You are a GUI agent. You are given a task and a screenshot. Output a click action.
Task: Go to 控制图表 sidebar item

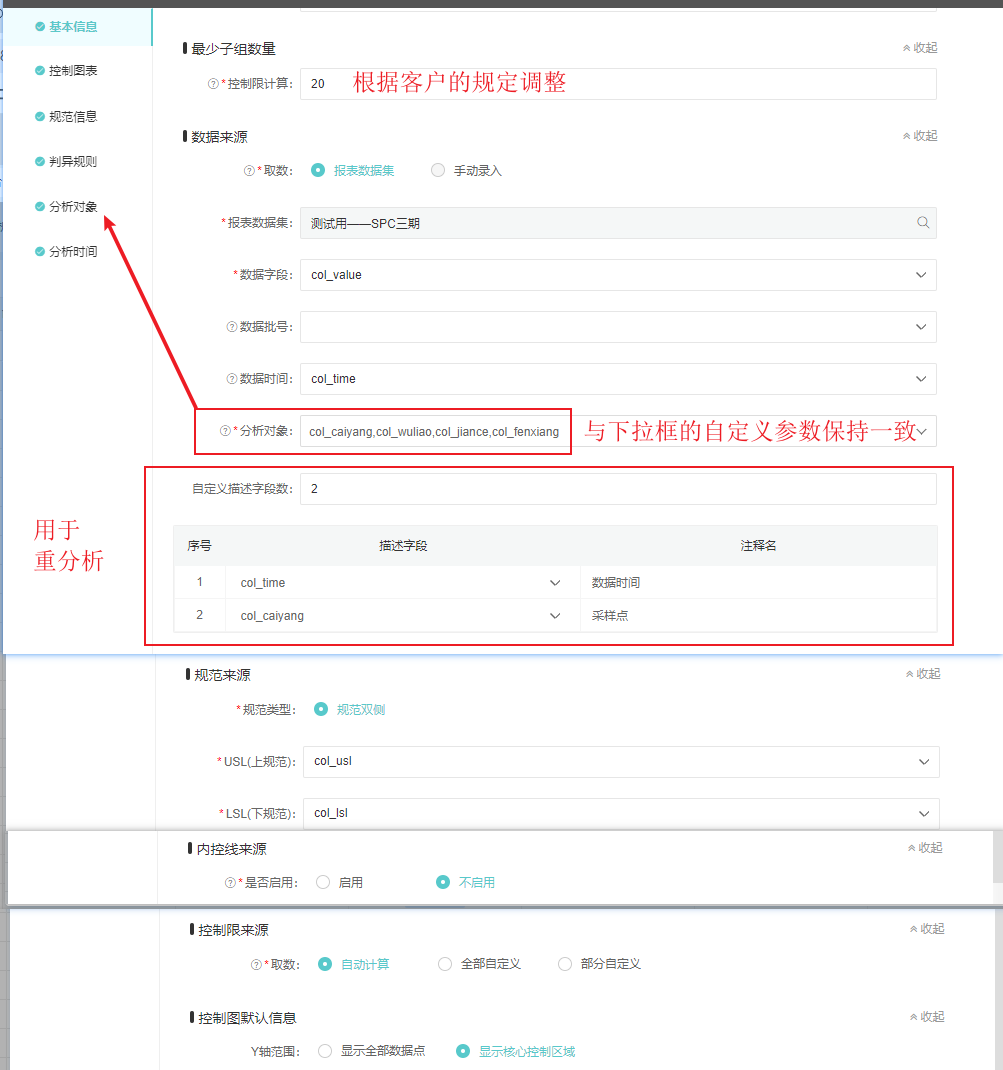point(73,70)
